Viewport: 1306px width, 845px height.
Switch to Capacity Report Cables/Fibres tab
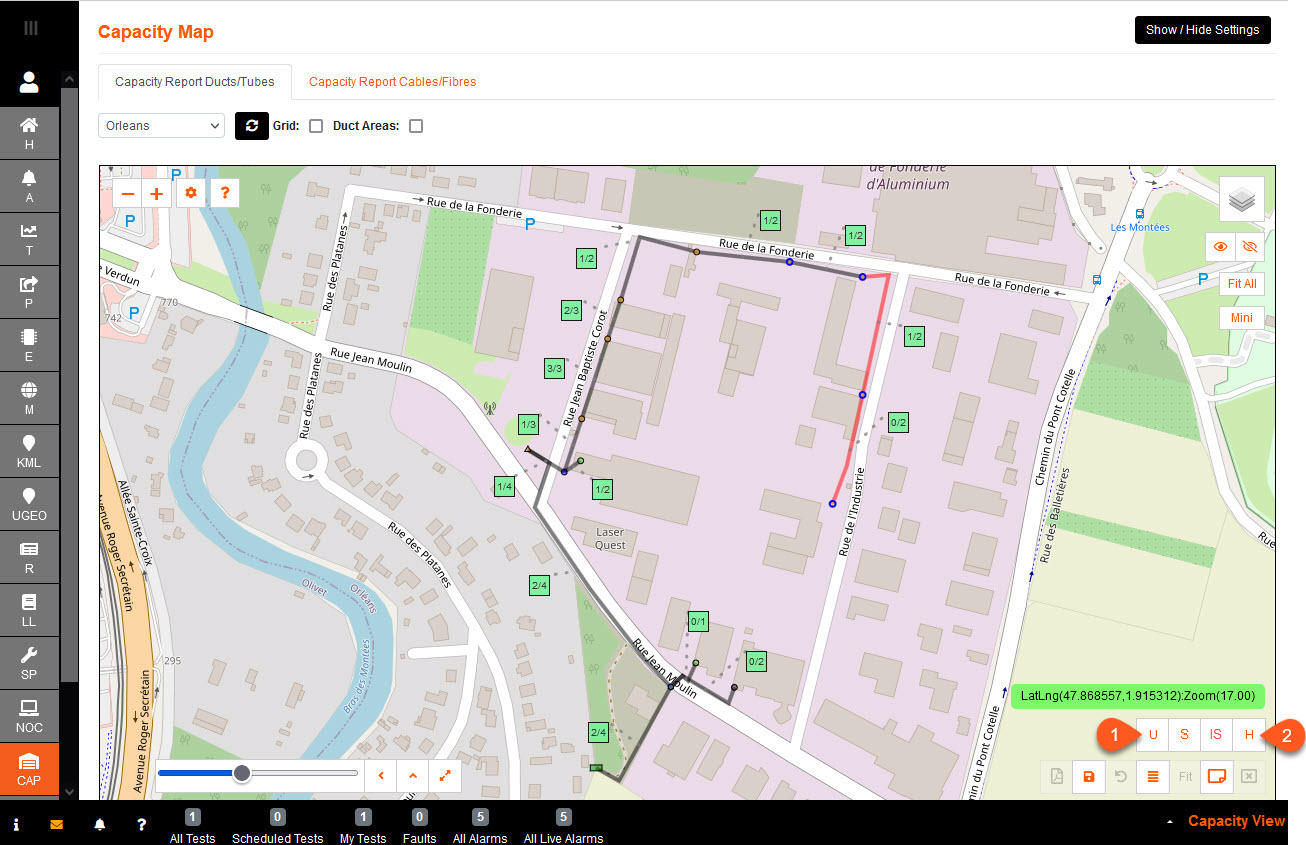(x=392, y=82)
